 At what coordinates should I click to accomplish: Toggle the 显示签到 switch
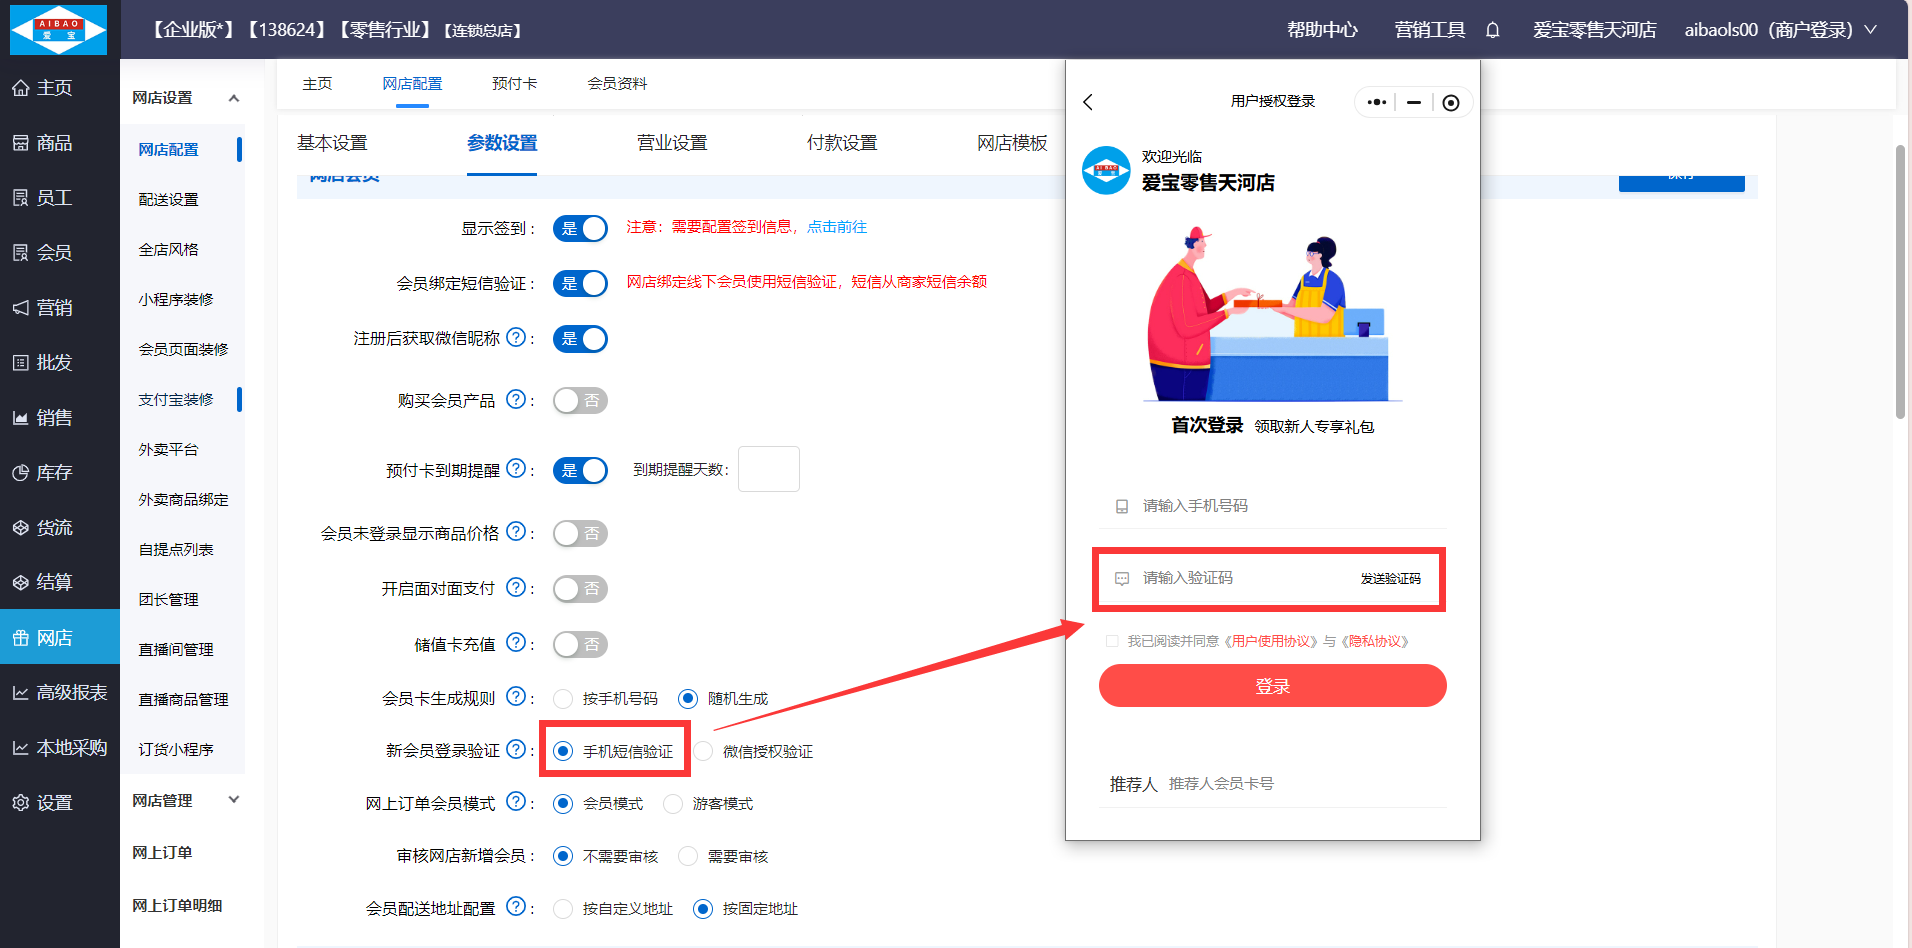click(x=580, y=229)
